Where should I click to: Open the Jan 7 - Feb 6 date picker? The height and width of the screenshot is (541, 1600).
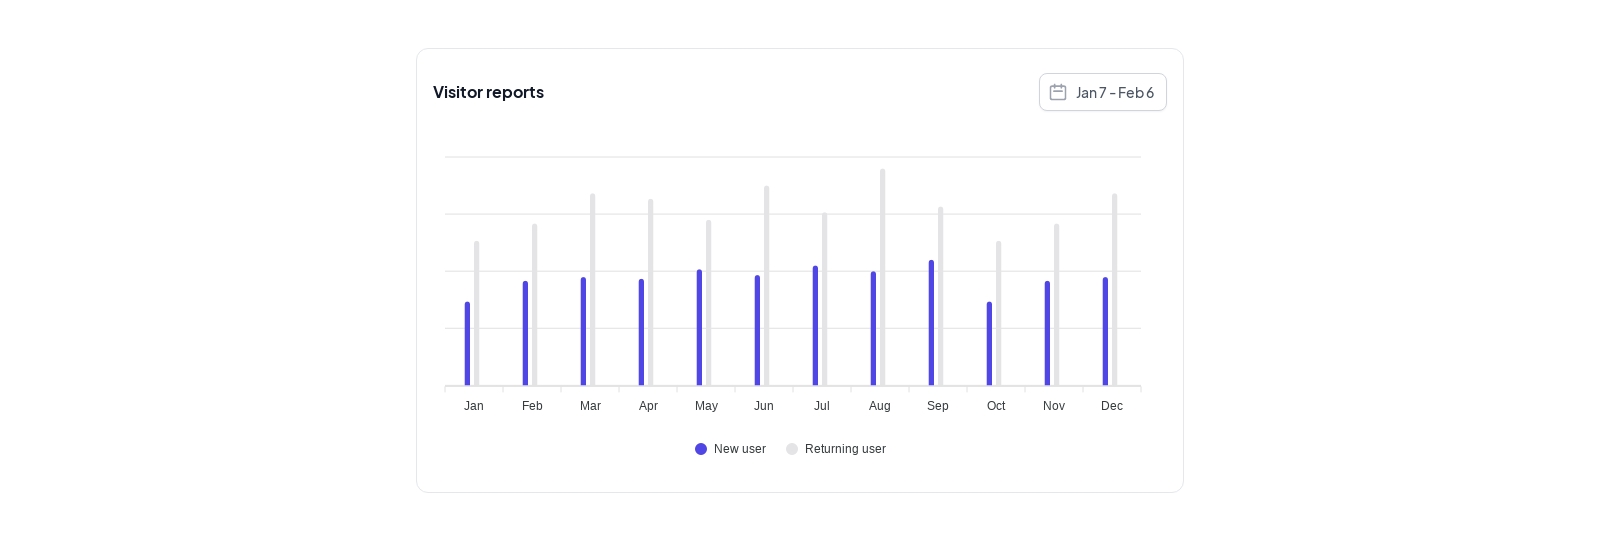coord(1102,92)
